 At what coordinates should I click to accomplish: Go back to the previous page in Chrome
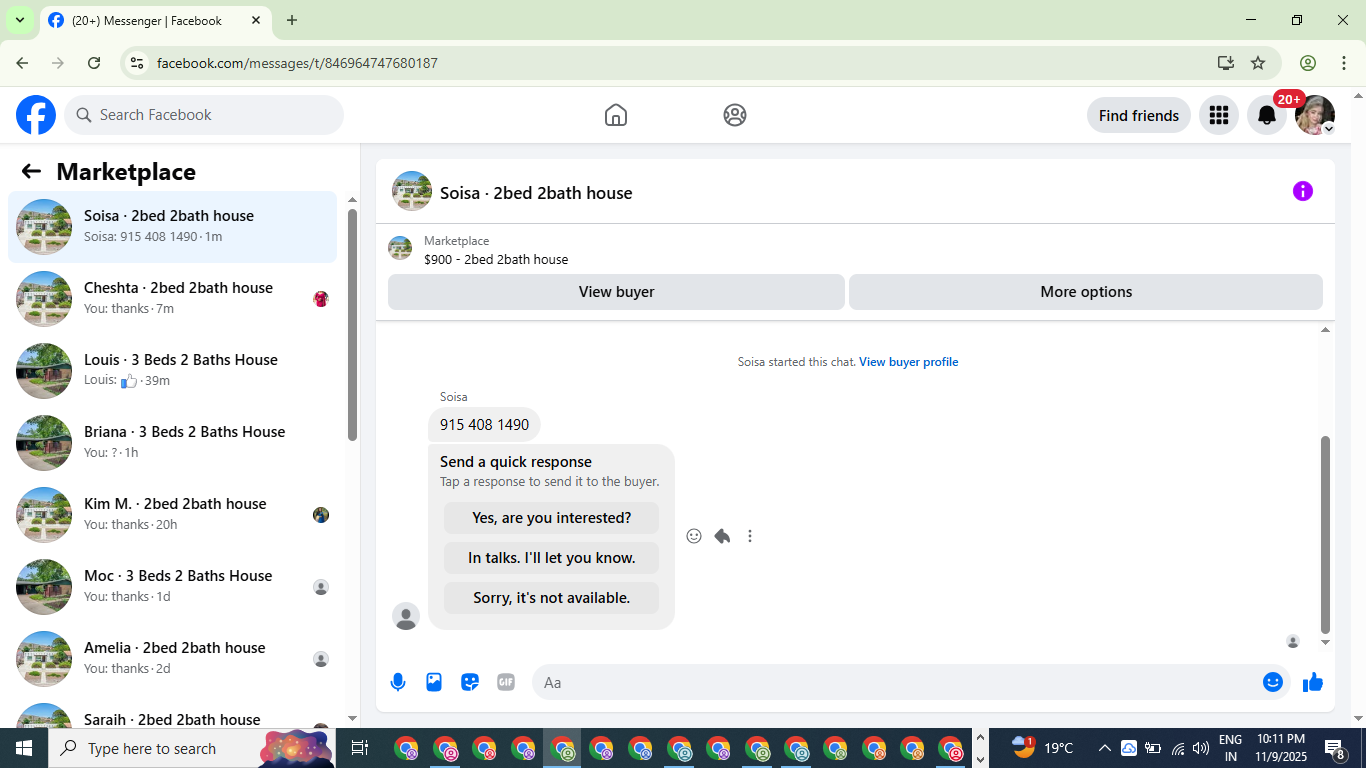click(22, 63)
